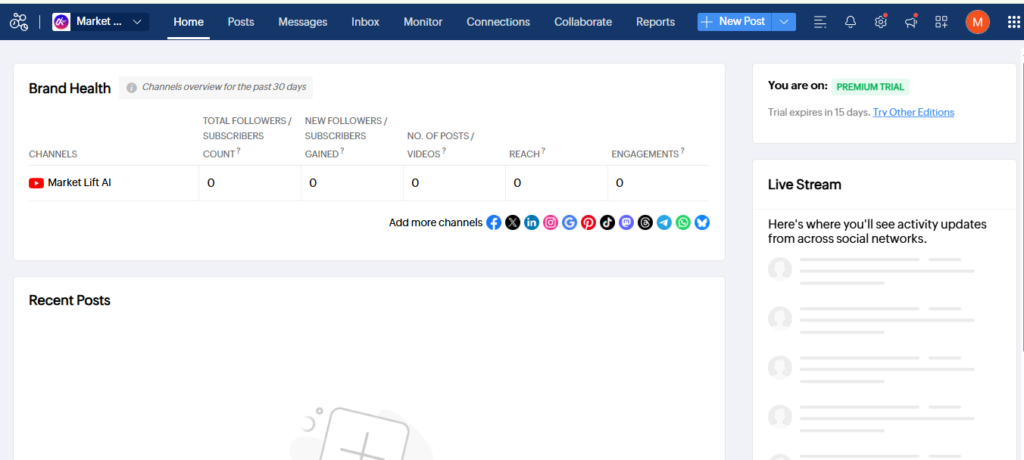The width and height of the screenshot is (1024, 460).
Task: Open the Collaborate tab
Action: [583, 22]
